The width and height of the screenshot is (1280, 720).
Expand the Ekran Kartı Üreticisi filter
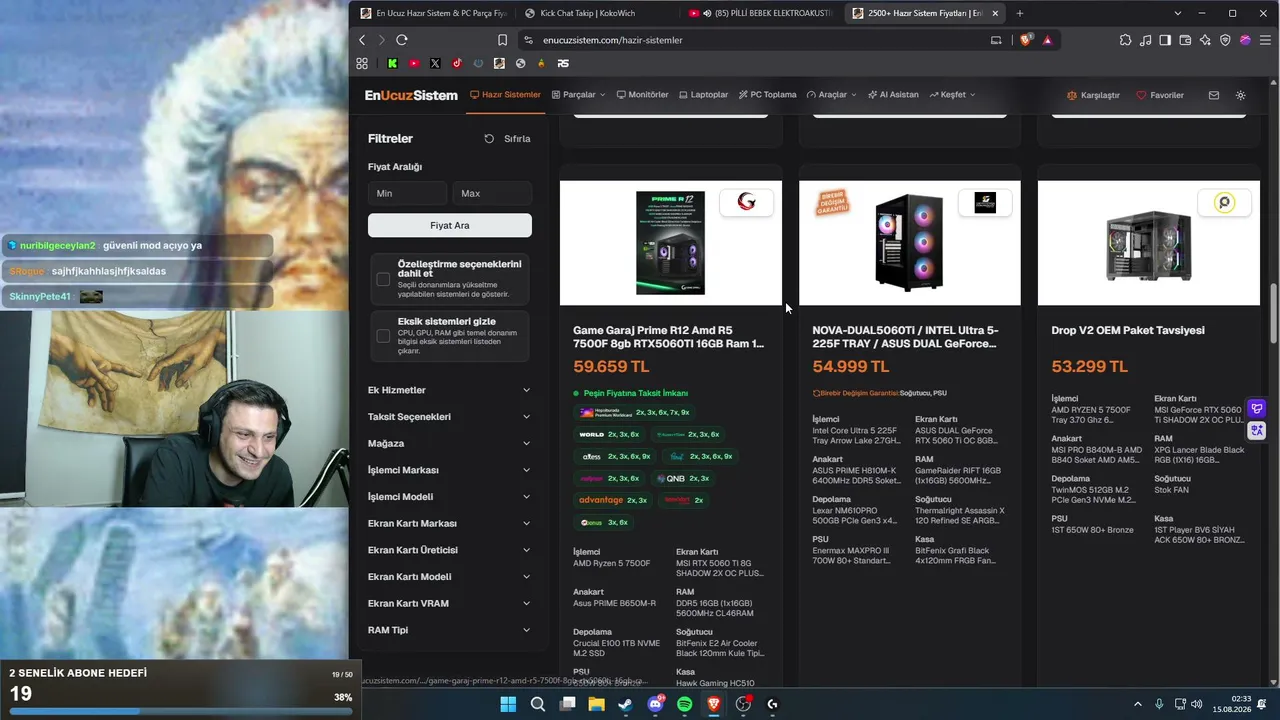(449, 550)
